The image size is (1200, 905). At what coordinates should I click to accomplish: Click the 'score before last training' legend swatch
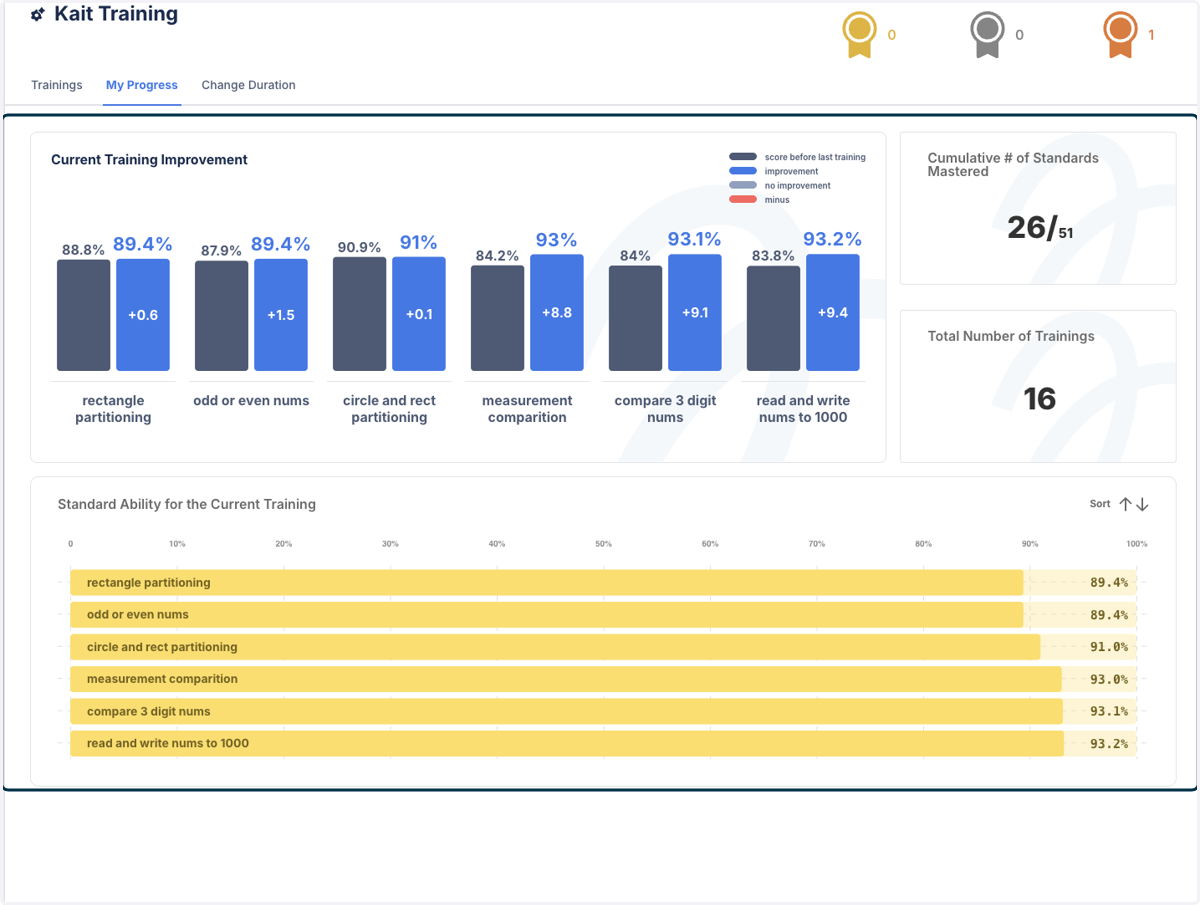point(743,157)
